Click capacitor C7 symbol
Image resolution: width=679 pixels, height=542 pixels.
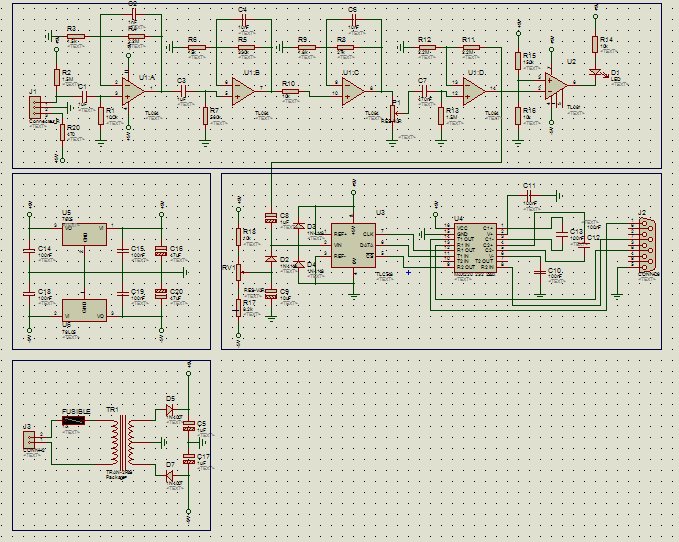pyautogui.click(x=424, y=91)
